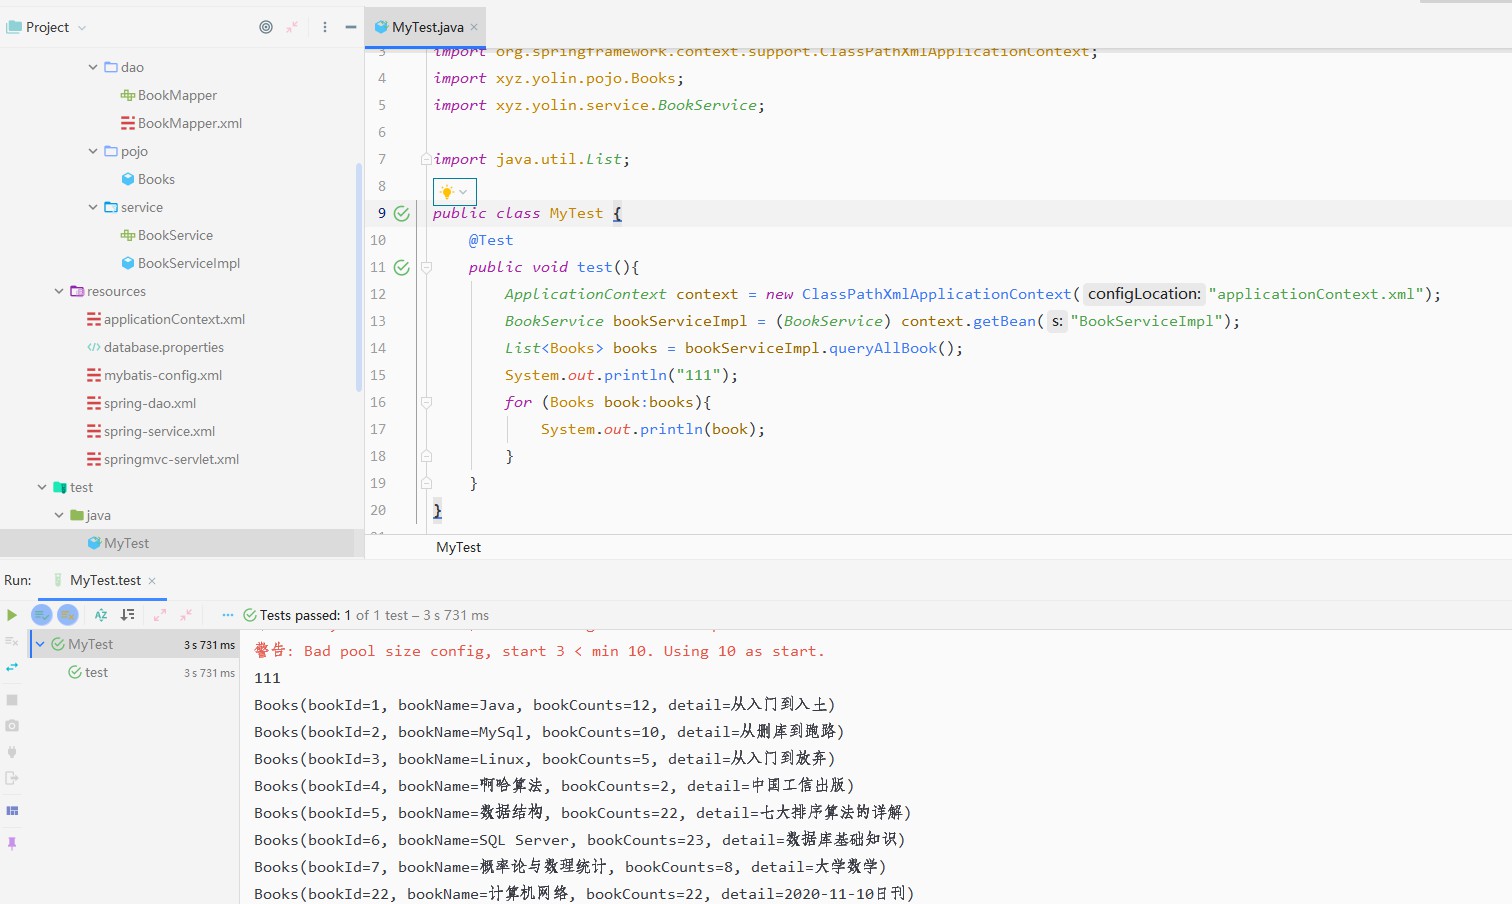Toggle auto-test rerun icon
This screenshot has height=904, width=1512.
[x=12, y=667]
